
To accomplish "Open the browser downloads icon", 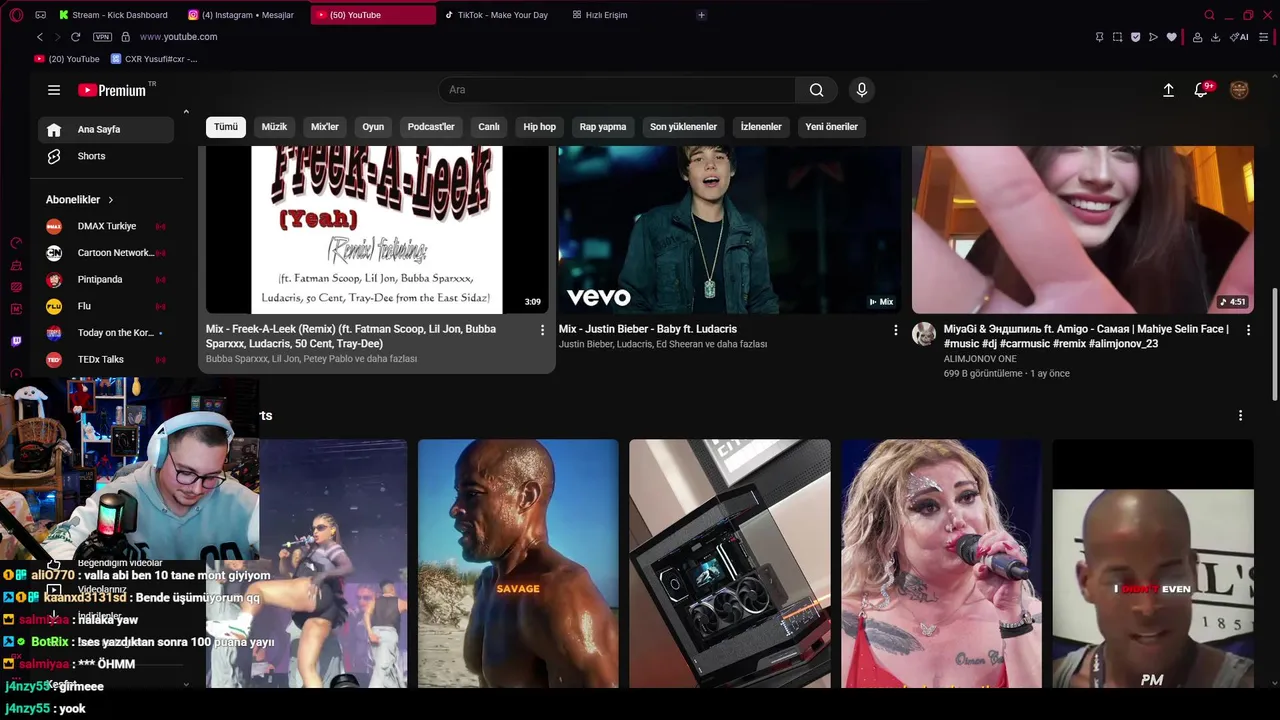I will (x=1215, y=37).
